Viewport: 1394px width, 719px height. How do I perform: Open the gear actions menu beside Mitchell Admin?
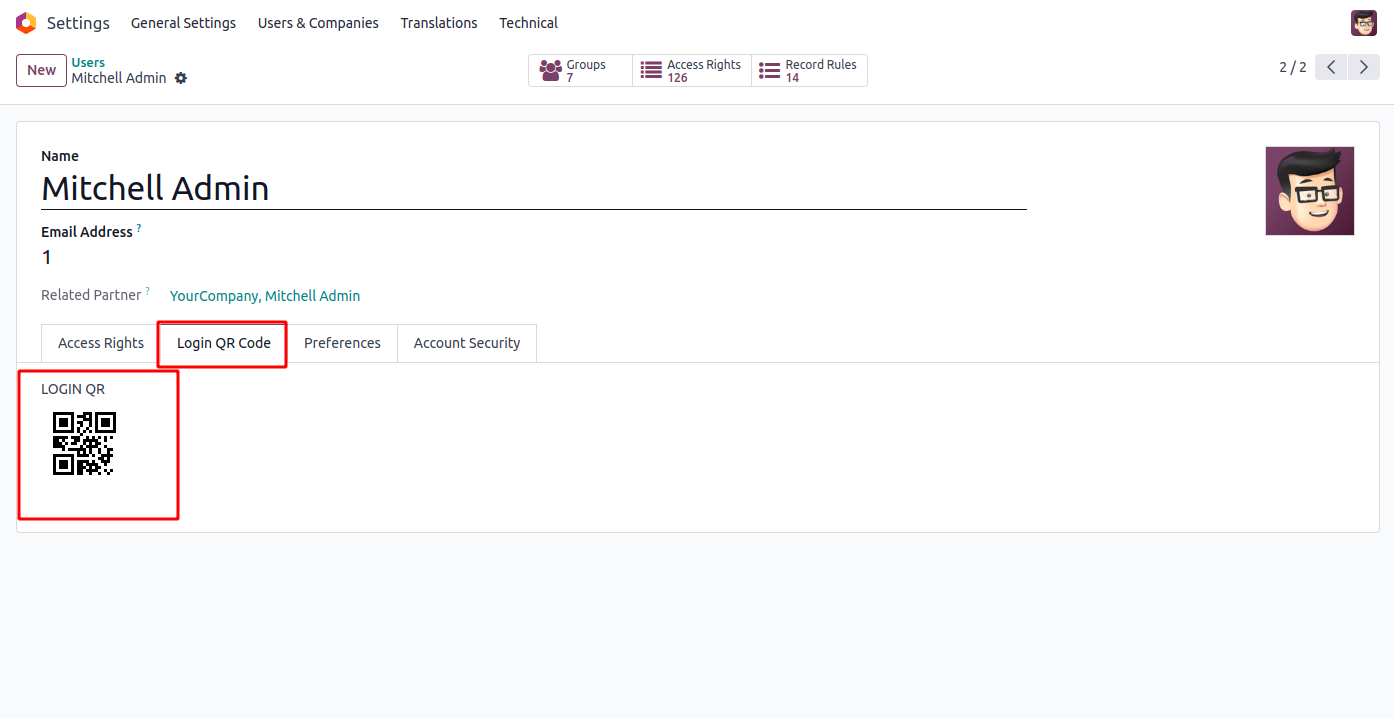(181, 78)
